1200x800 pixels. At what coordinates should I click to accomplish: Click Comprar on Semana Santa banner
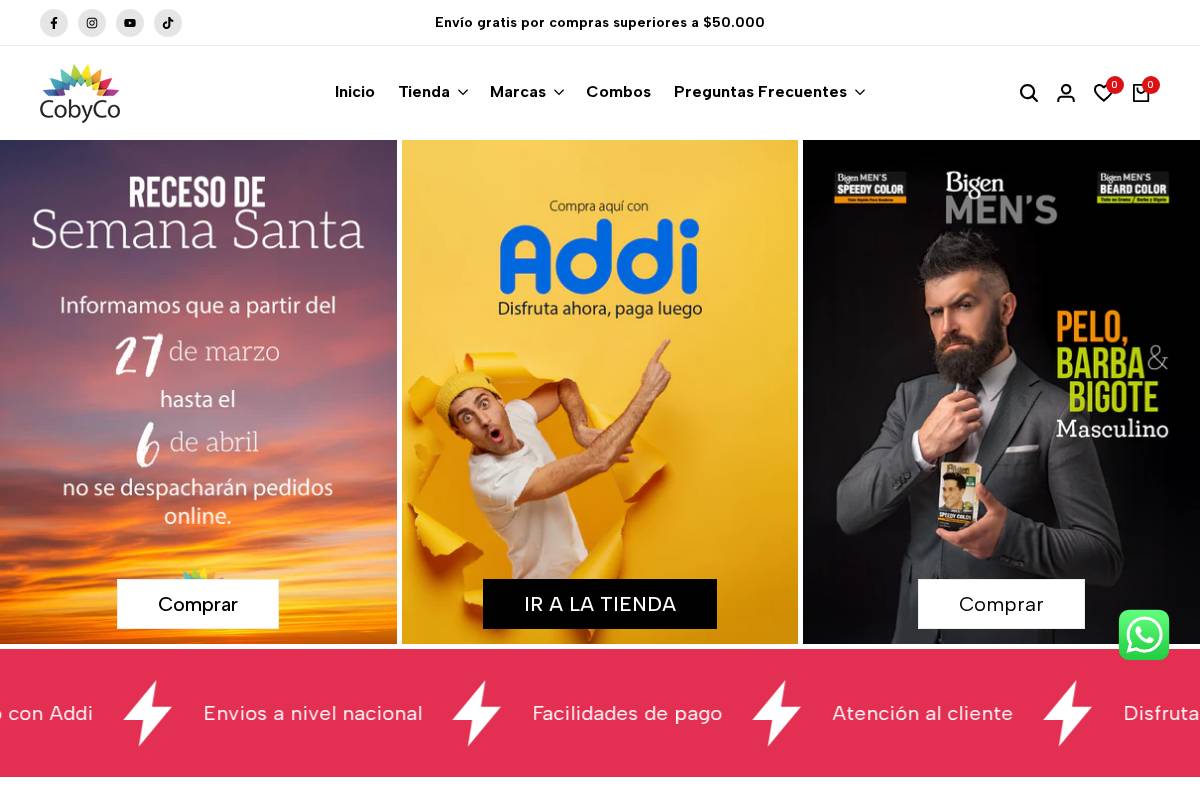tap(198, 604)
